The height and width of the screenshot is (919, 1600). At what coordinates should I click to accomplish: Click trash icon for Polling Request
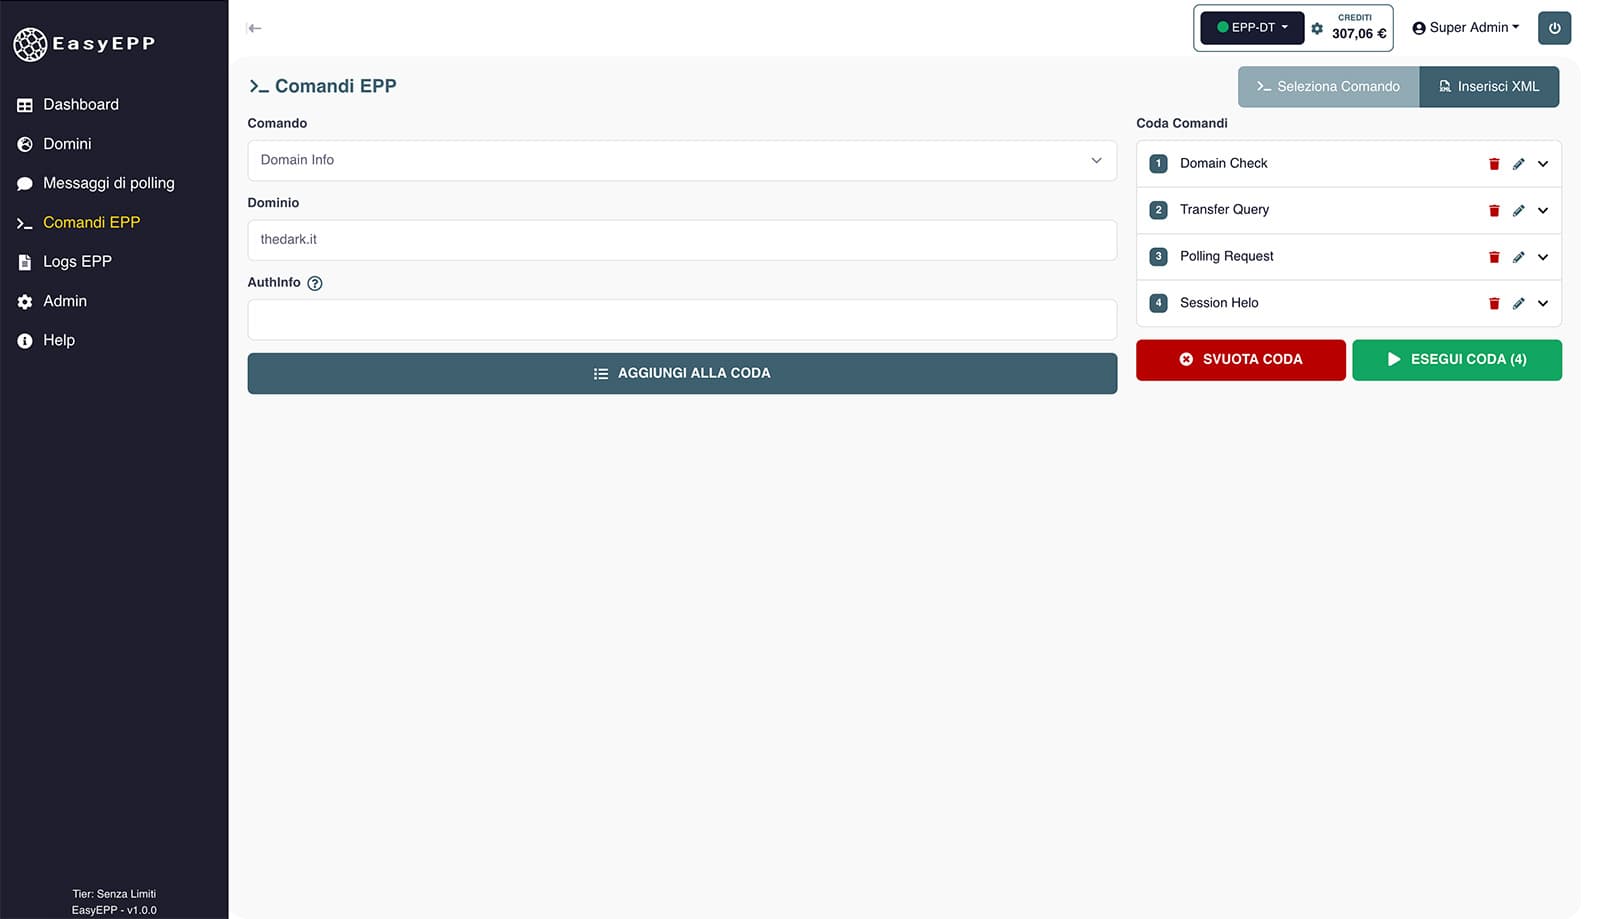pyautogui.click(x=1494, y=257)
